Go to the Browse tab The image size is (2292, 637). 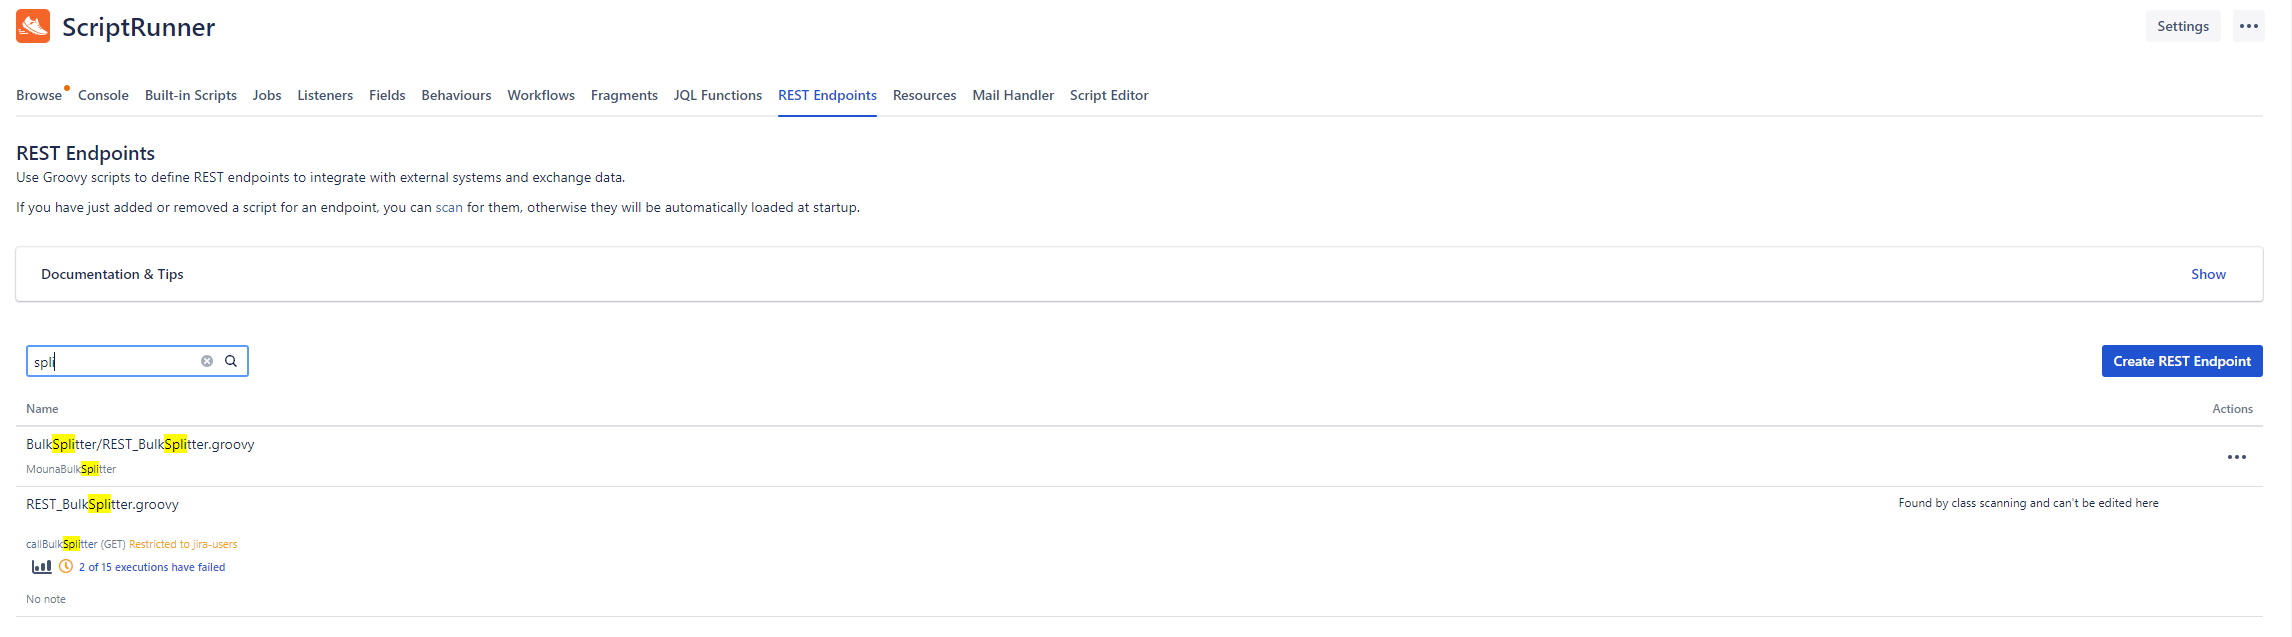point(39,95)
